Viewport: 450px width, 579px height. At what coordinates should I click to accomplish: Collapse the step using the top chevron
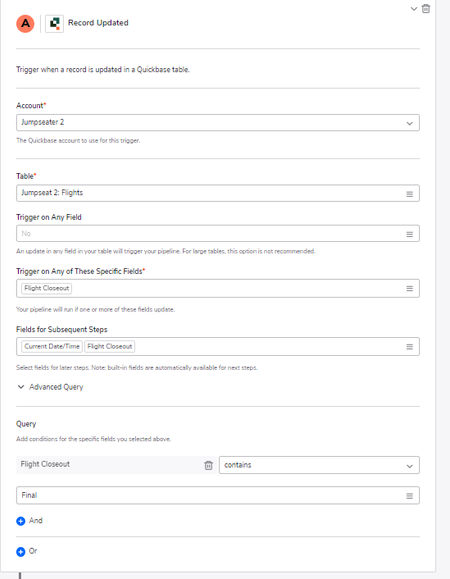(x=414, y=9)
